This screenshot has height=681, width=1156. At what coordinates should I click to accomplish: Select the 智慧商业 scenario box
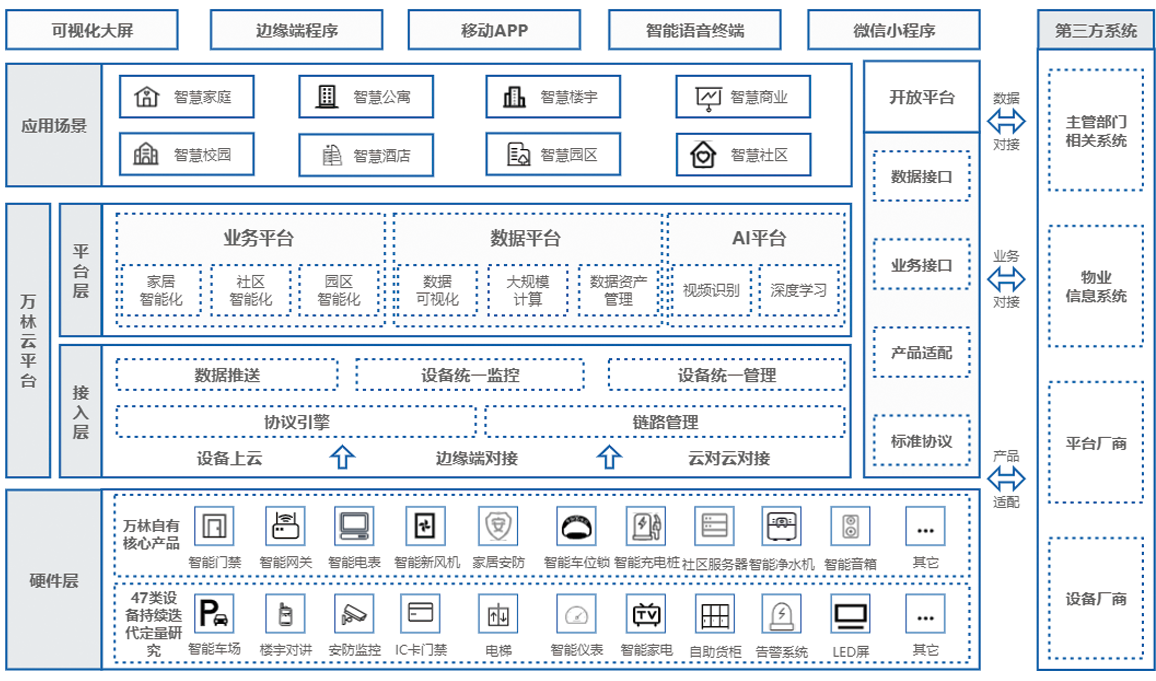point(743,97)
